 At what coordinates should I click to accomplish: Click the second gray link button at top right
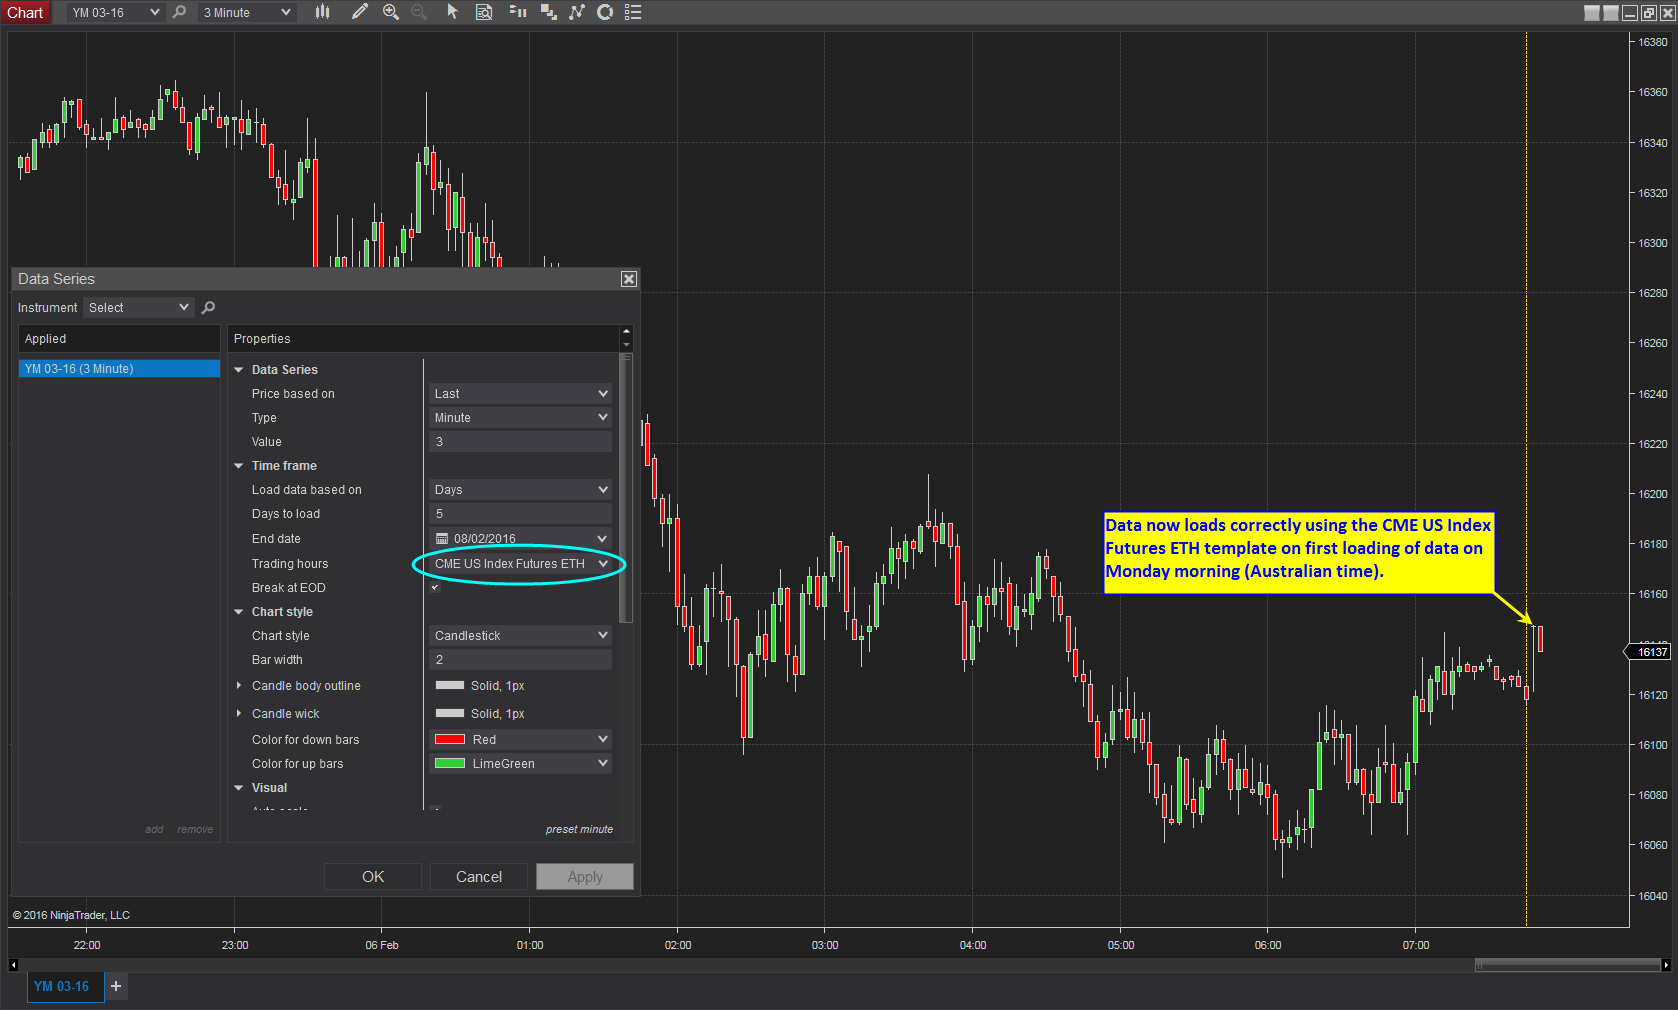pos(1611,13)
